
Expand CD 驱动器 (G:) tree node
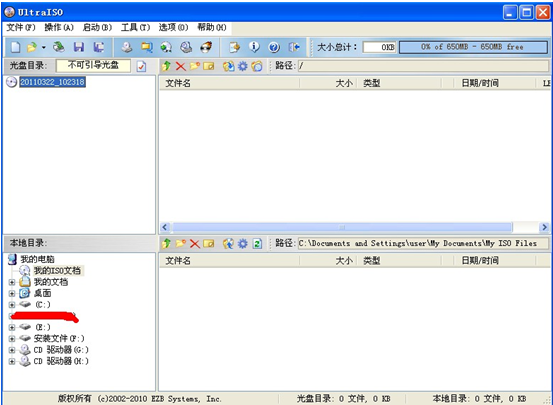coord(12,350)
